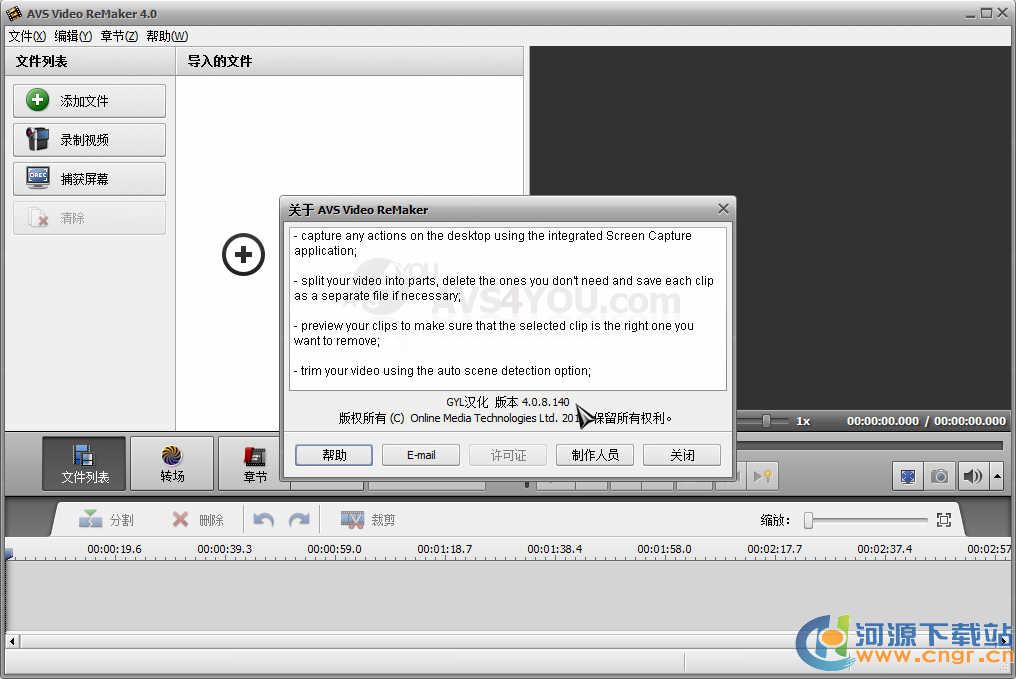Click the fit-to-window zoom icon
Viewport: 1016px width, 679px height.
tap(944, 520)
